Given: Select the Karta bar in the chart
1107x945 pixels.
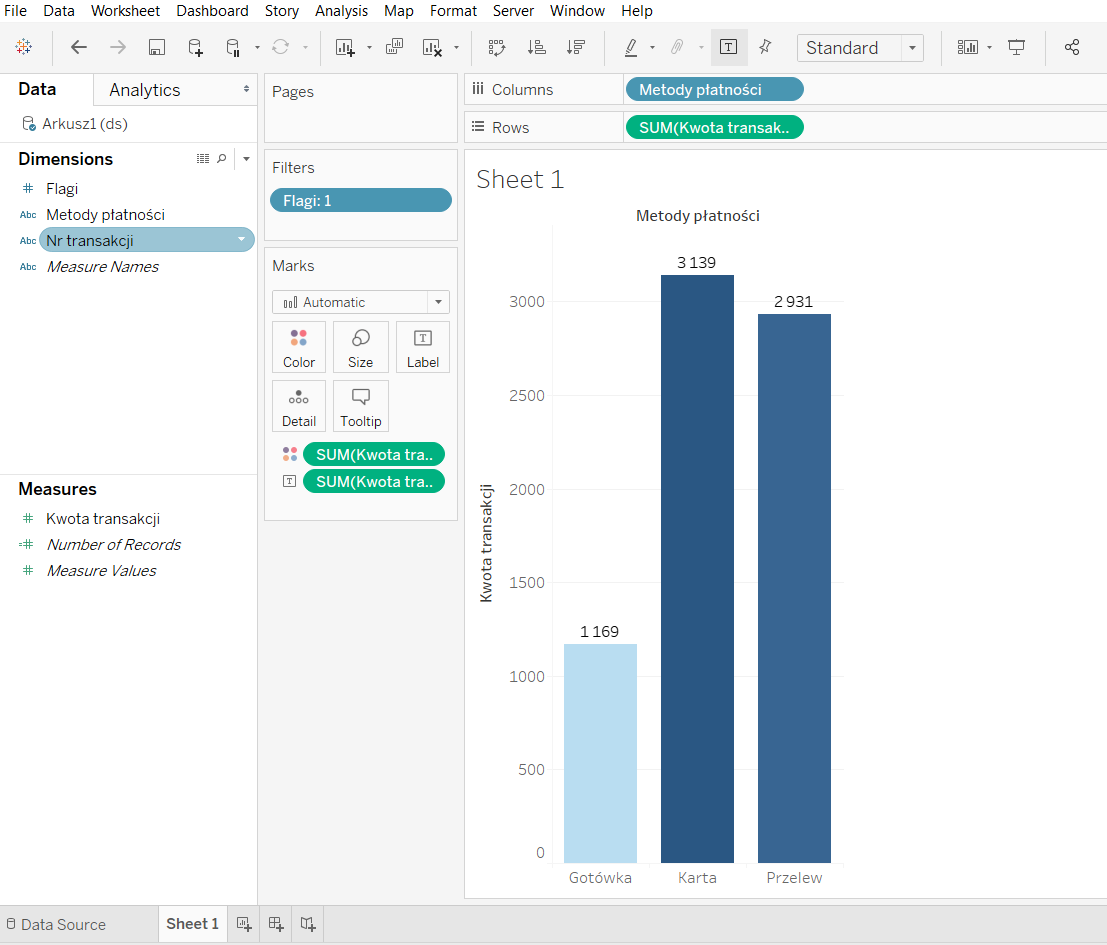Looking at the screenshot, I should point(697,568).
